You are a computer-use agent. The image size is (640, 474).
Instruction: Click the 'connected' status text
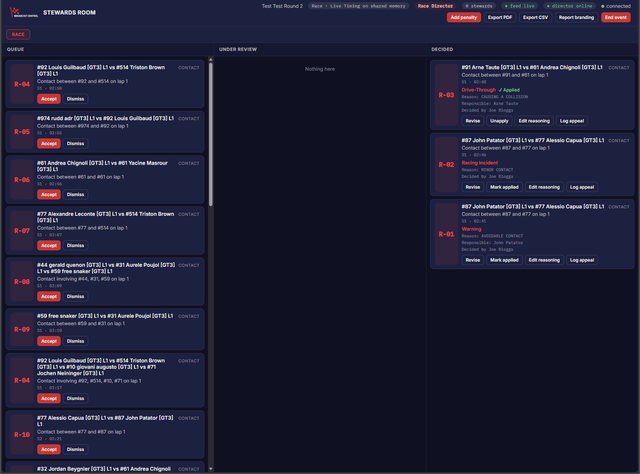(x=616, y=6)
